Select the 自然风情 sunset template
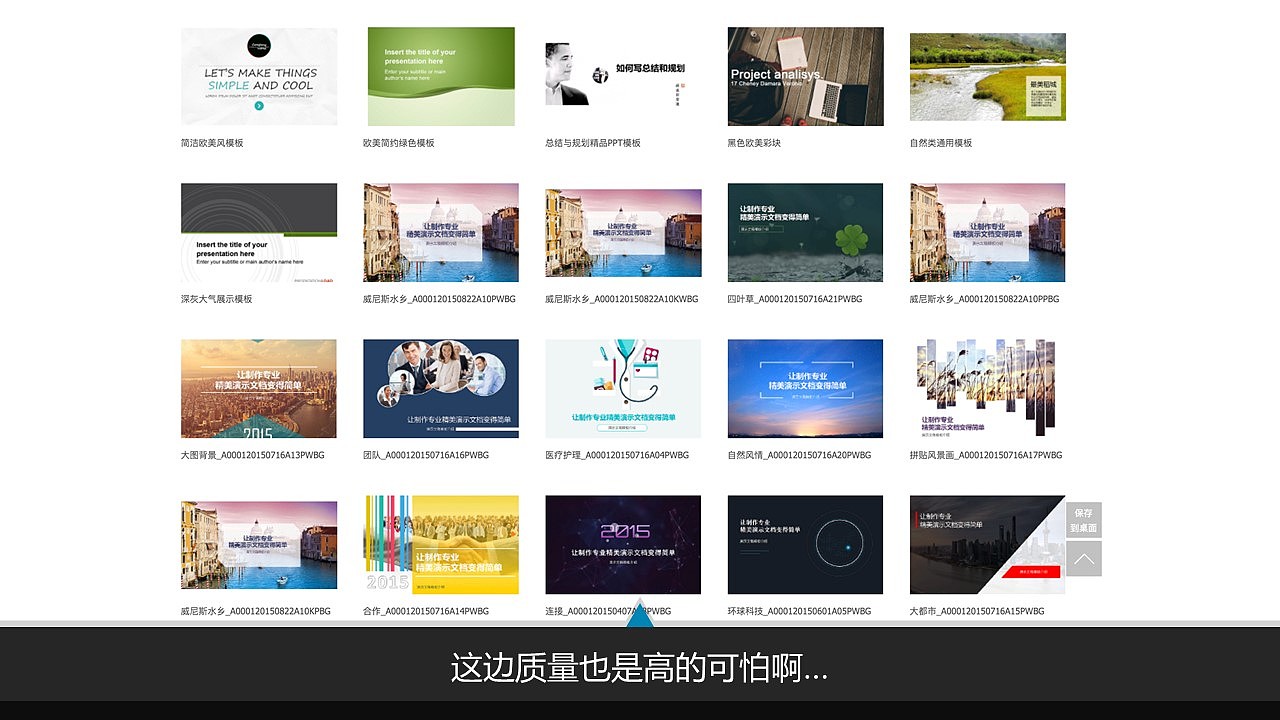1280x720 pixels. [x=805, y=388]
